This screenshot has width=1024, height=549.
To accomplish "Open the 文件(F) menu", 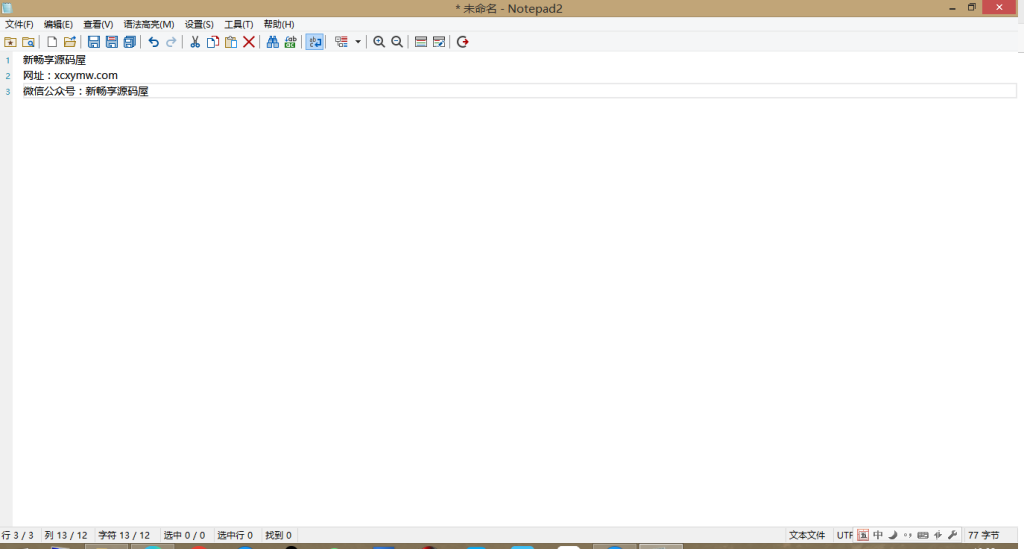I will click(19, 24).
